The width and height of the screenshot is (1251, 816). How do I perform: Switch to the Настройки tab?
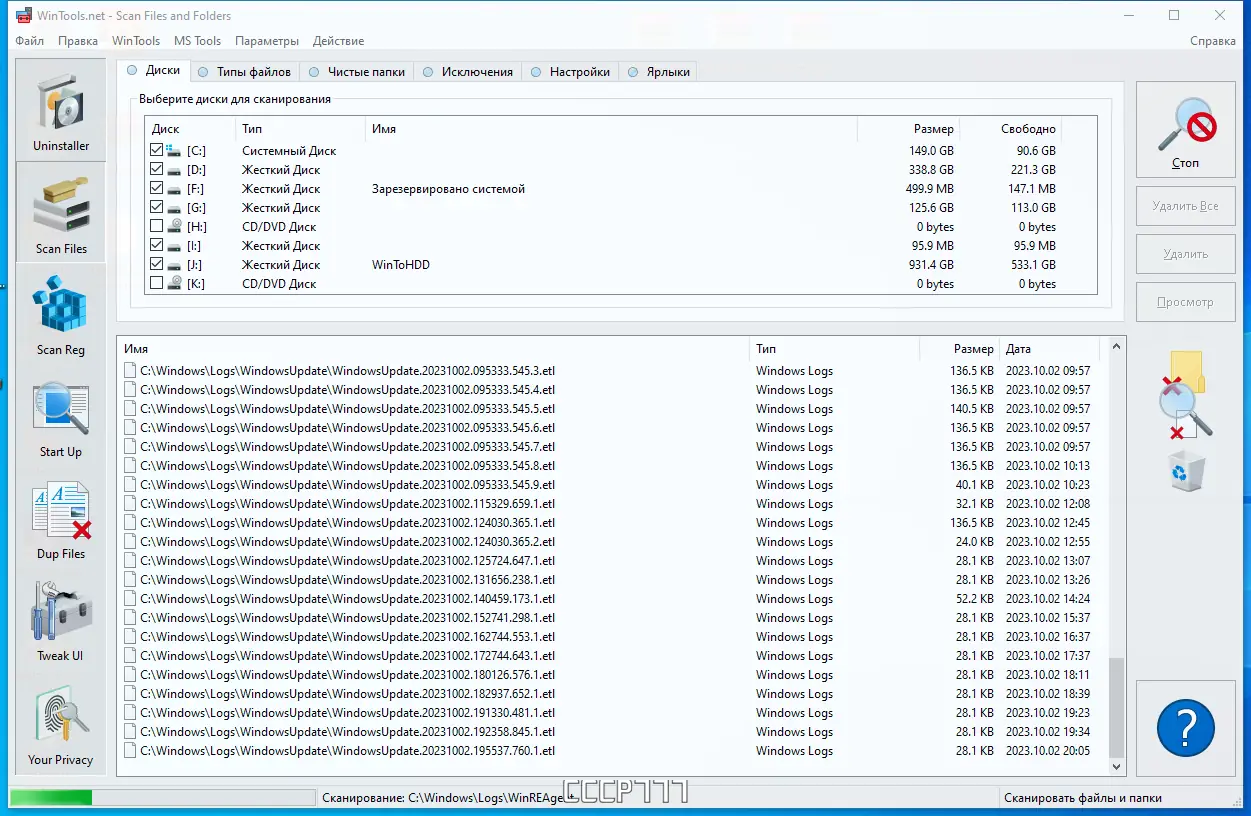pos(570,72)
